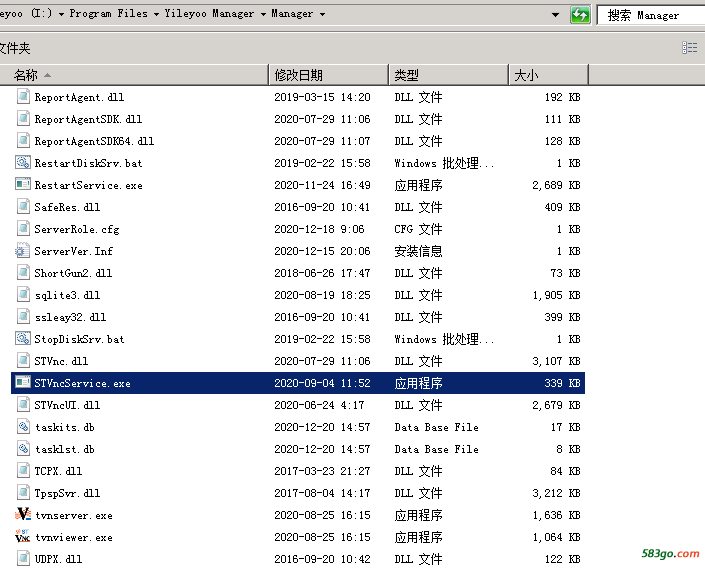This screenshot has height=569, width=705.
Task: Select the file name RestartService.exe
Action: [88, 185]
